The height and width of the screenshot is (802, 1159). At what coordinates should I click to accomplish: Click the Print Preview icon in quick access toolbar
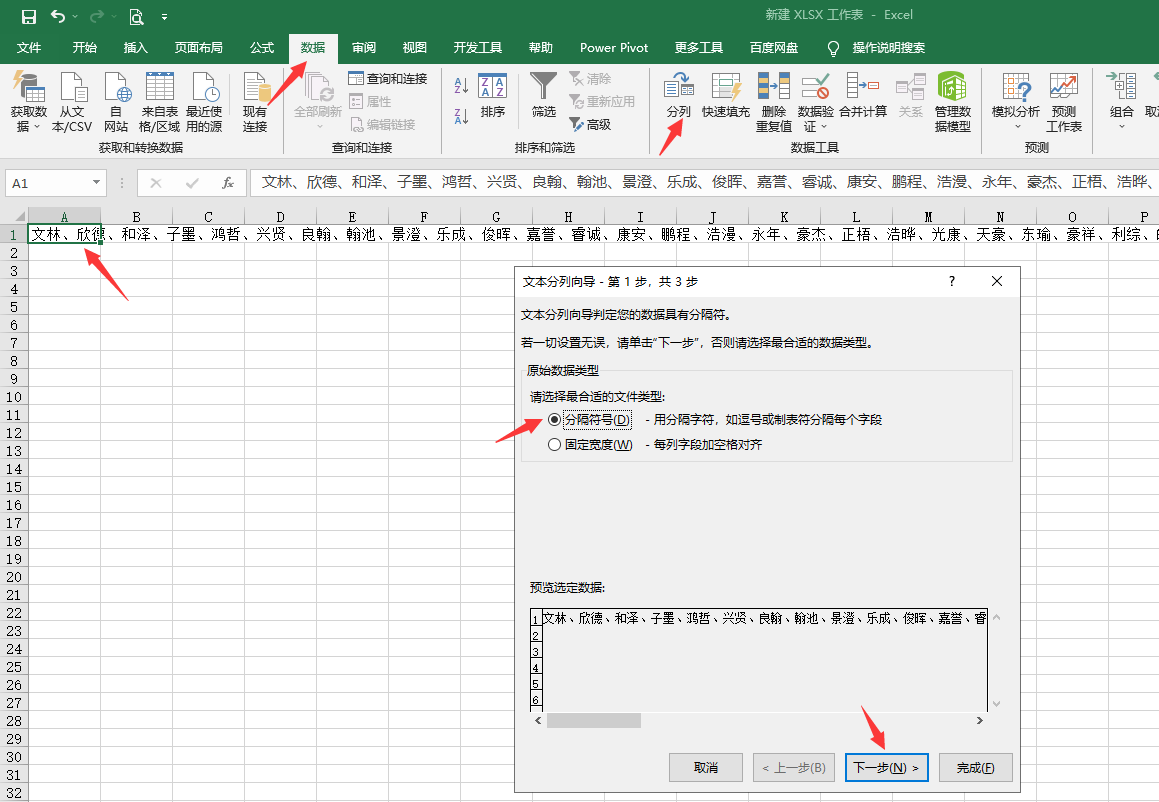pos(136,16)
